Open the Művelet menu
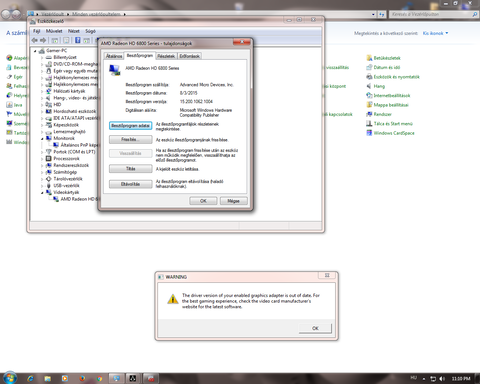 pyautogui.click(x=54, y=31)
